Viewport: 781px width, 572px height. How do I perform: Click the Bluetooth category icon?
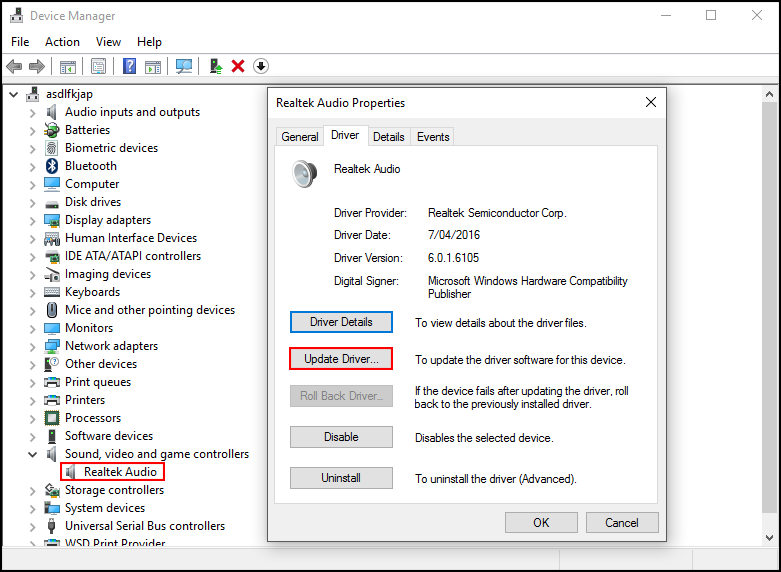[52, 166]
